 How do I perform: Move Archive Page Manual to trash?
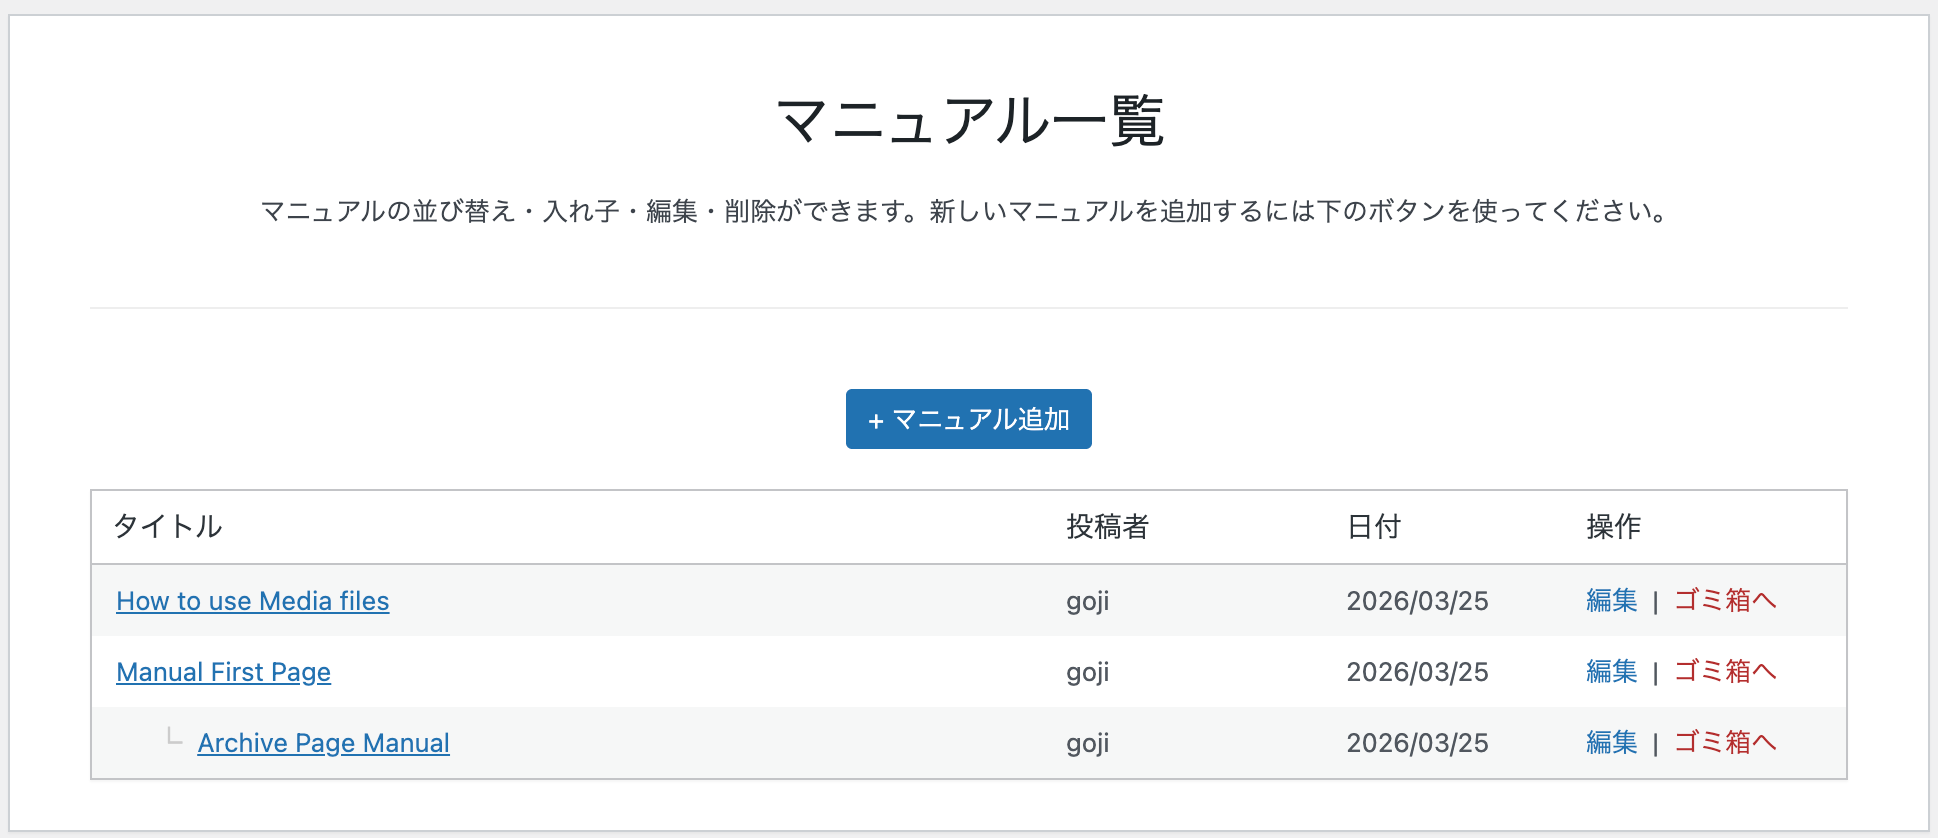pyautogui.click(x=1725, y=743)
